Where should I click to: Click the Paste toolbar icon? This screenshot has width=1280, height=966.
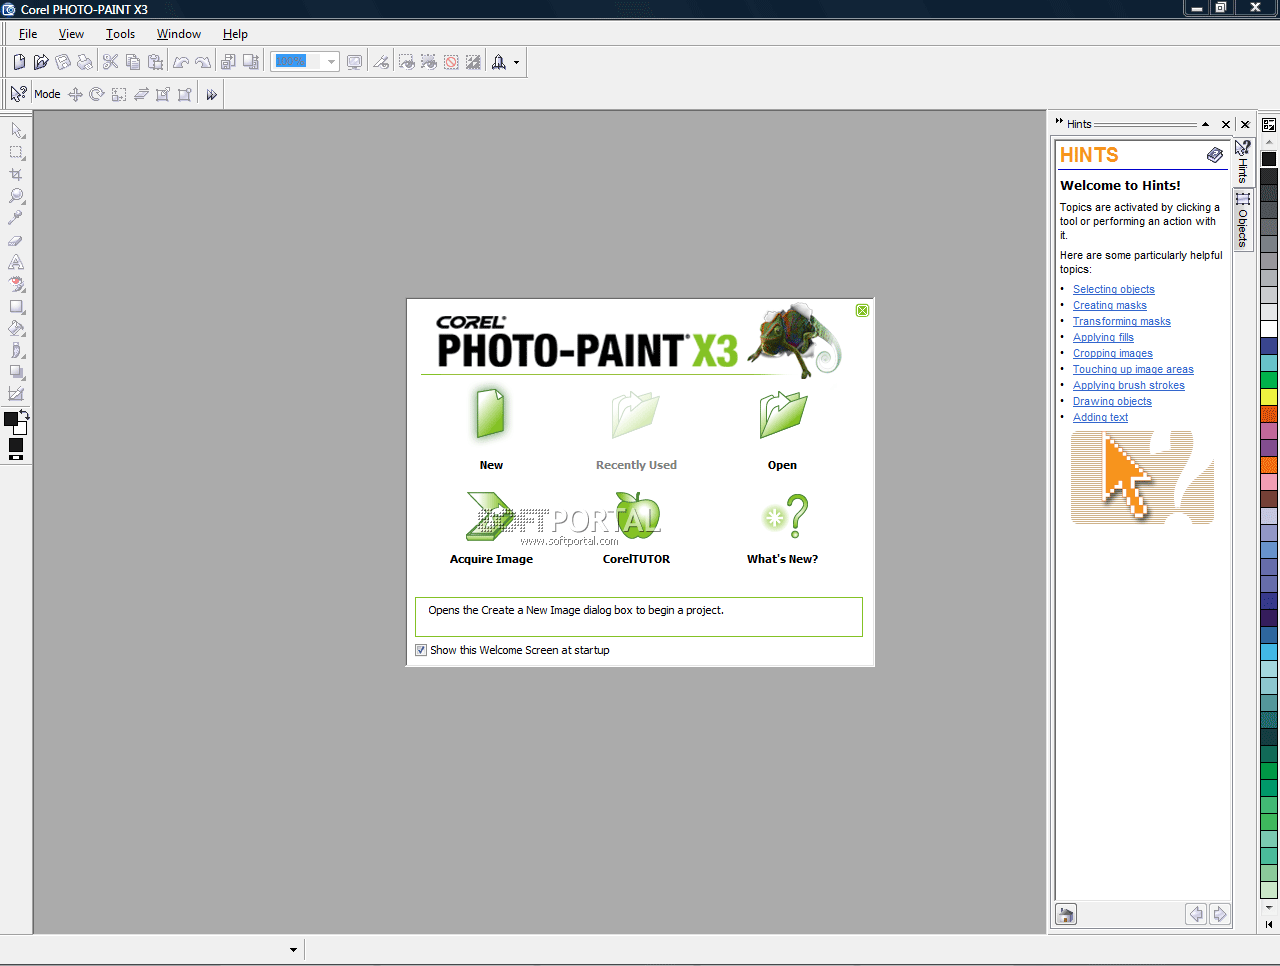pos(155,62)
